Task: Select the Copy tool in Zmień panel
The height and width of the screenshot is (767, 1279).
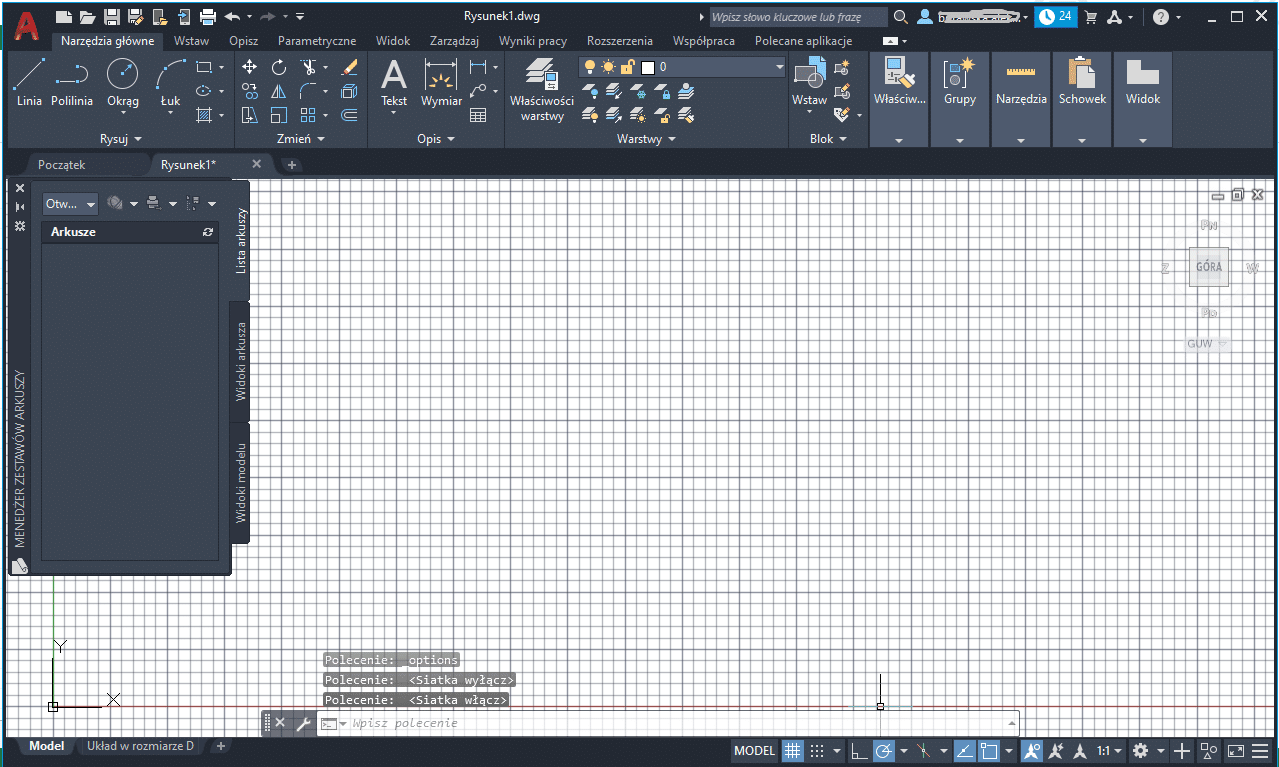Action: [250, 91]
